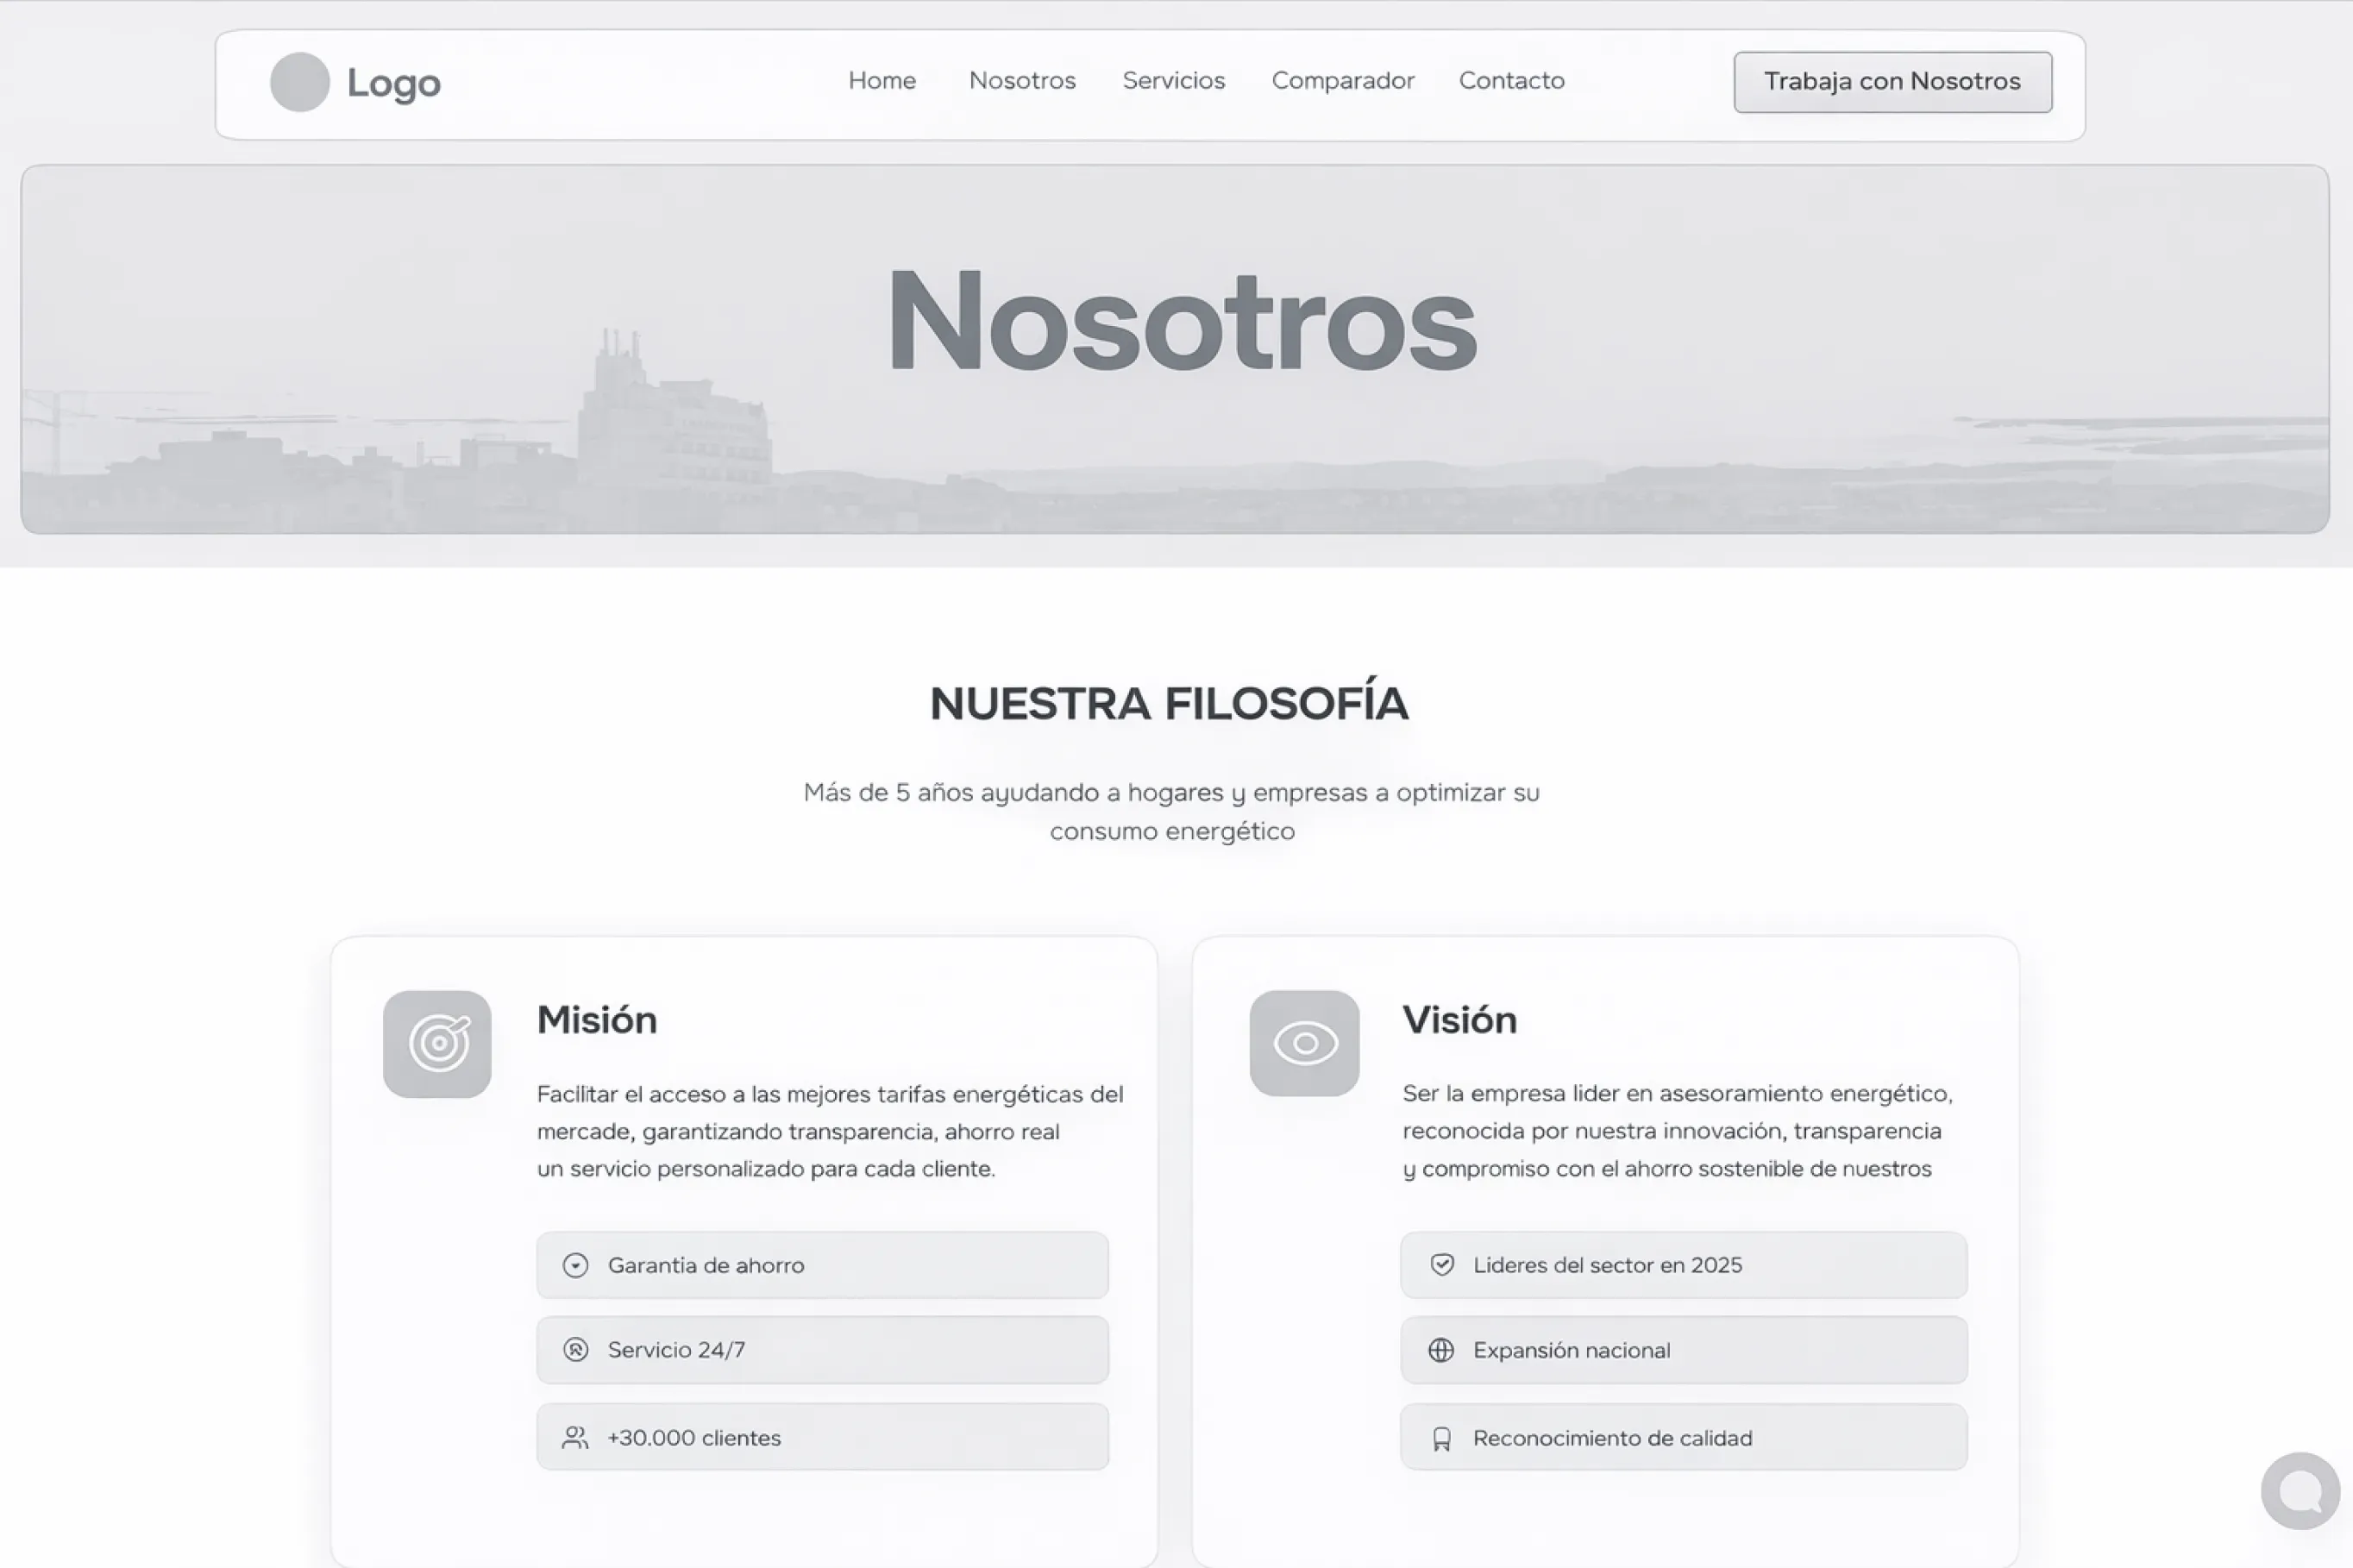Click the clientes people icon
The height and width of the screenshot is (1568, 2353).
coord(575,1438)
